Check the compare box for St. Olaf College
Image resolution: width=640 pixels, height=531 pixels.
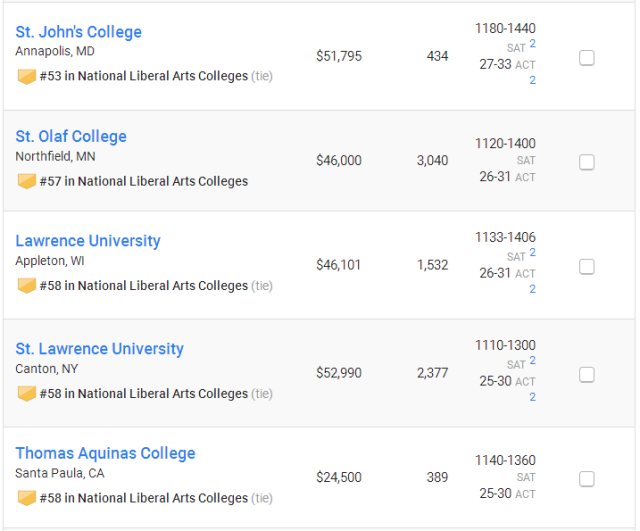click(x=587, y=162)
